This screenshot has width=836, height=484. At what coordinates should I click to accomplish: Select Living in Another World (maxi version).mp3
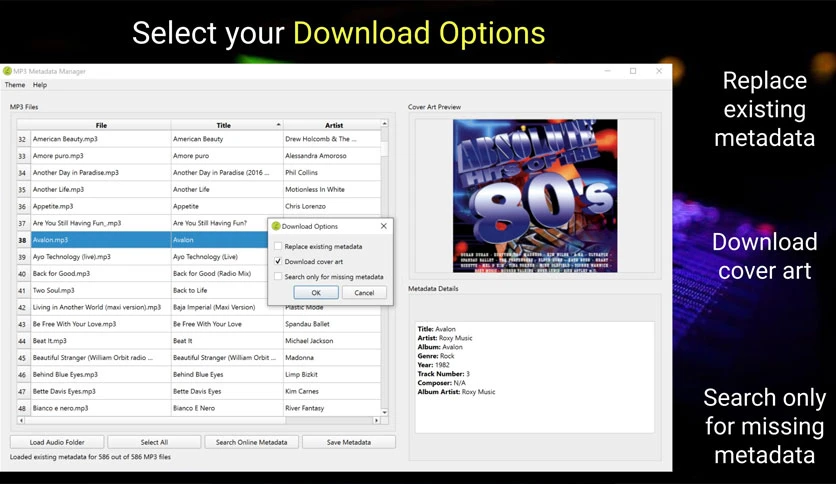[101, 307]
